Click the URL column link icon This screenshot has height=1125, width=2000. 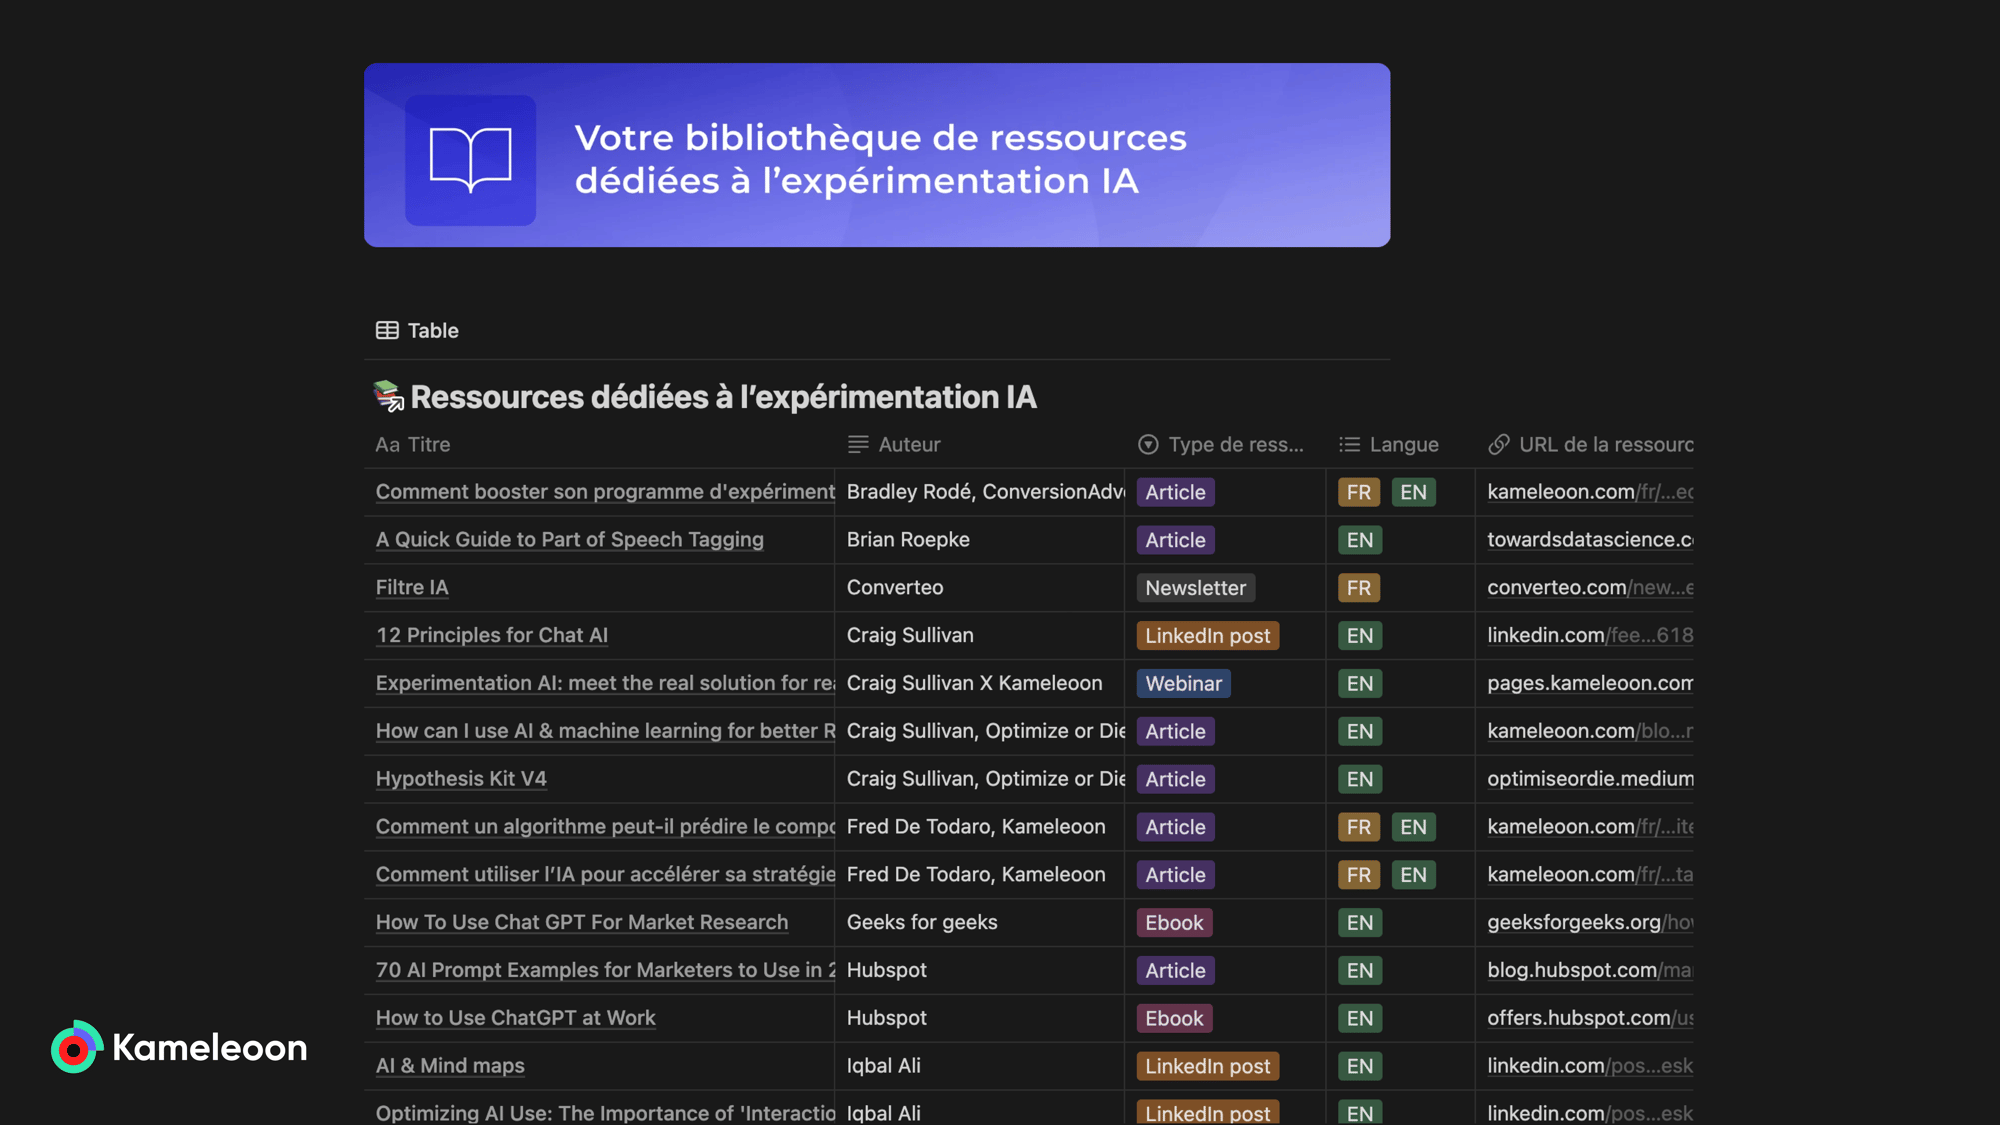[1498, 444]
